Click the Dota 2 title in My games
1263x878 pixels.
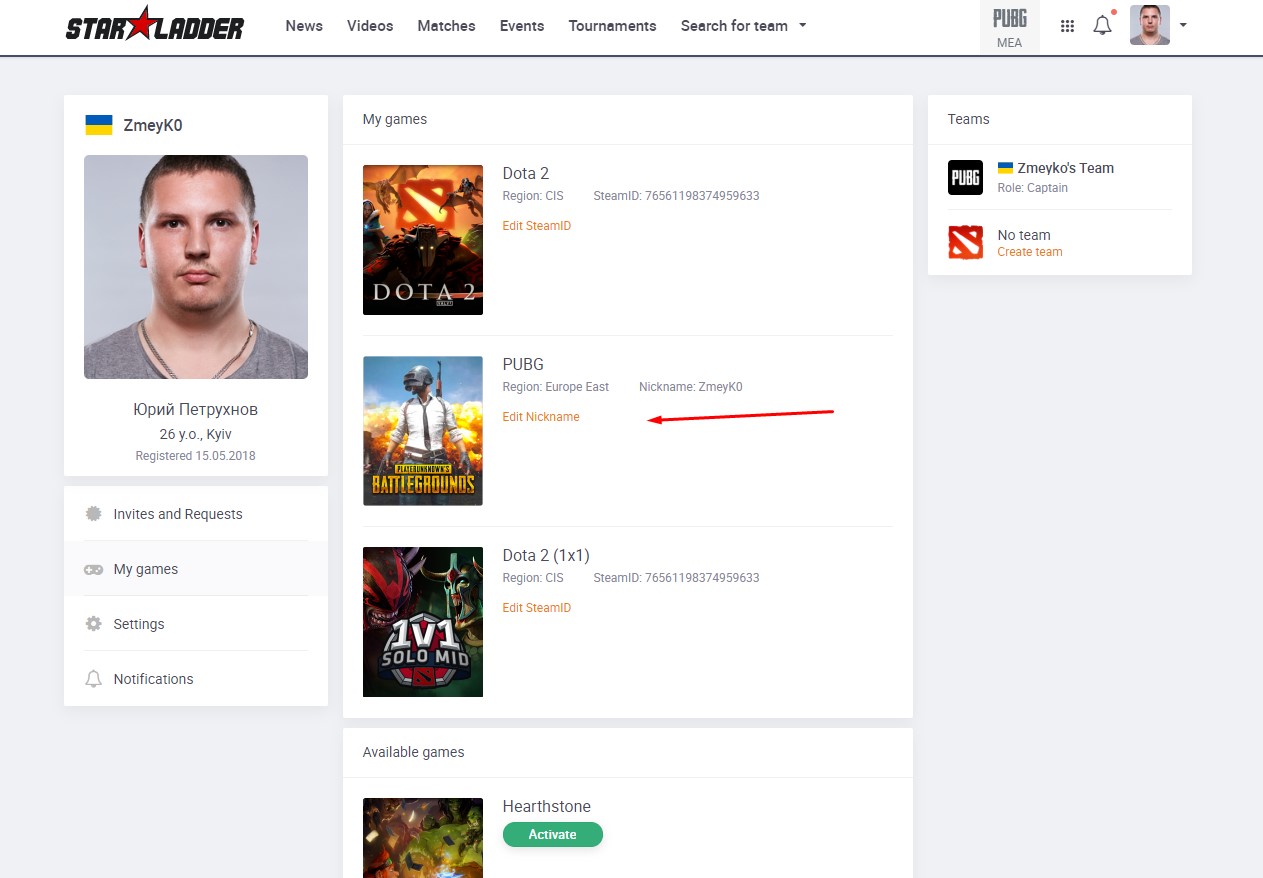click(526, 173)
